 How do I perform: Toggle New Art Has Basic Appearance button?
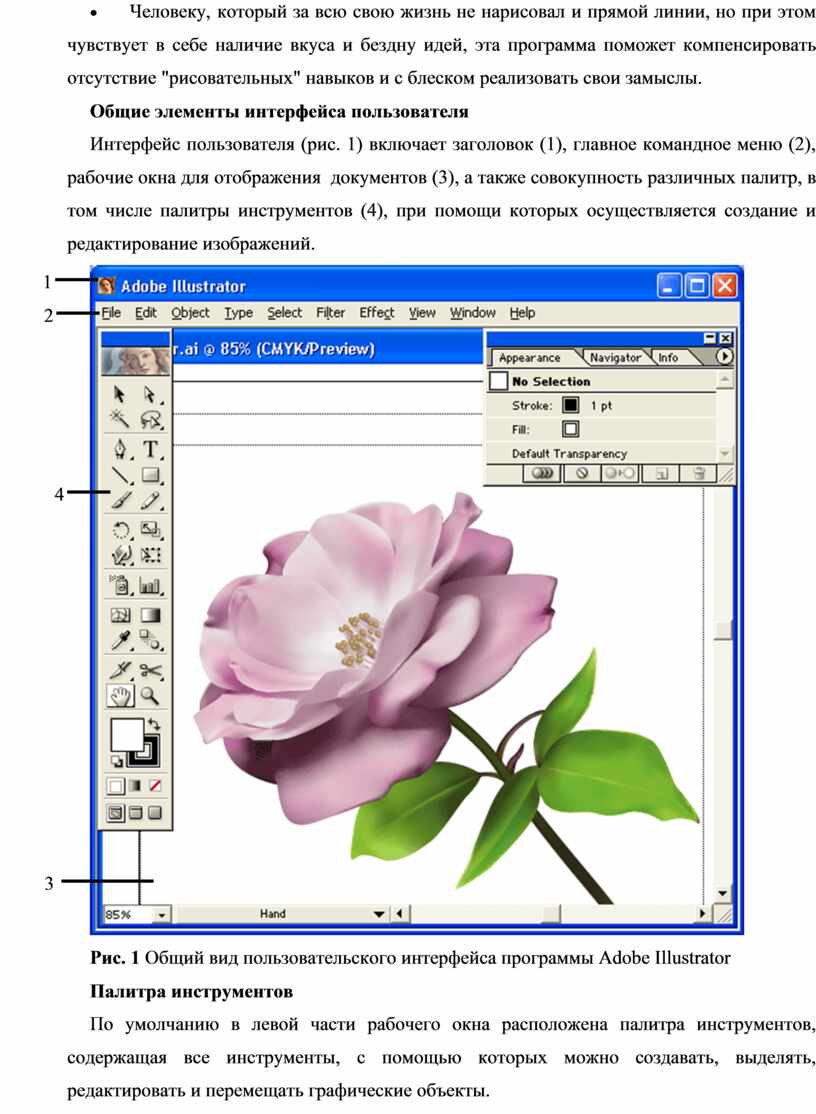point(542,474)
